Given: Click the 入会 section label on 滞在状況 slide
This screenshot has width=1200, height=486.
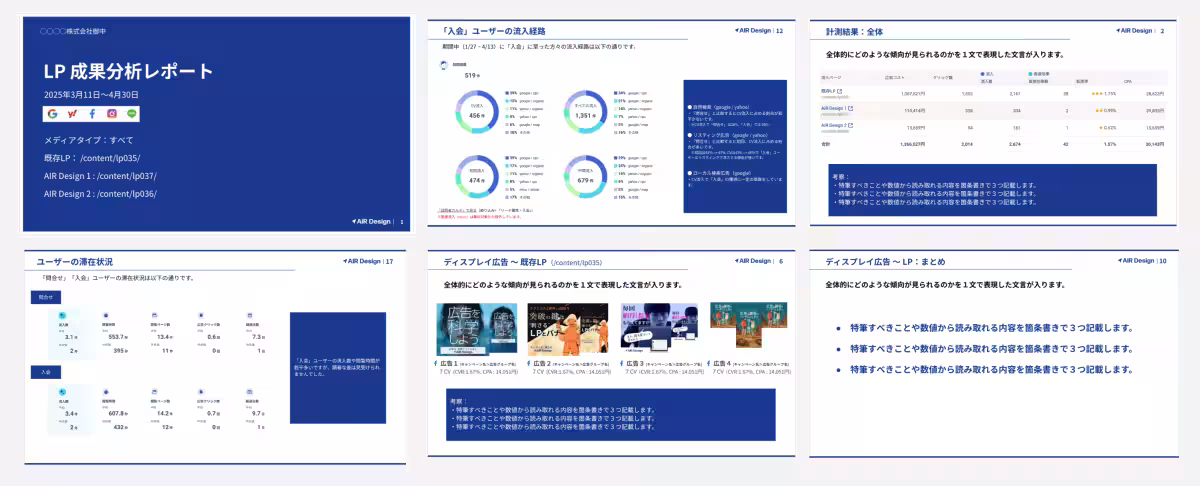Looking at the screenshot, I should [45, 370].
